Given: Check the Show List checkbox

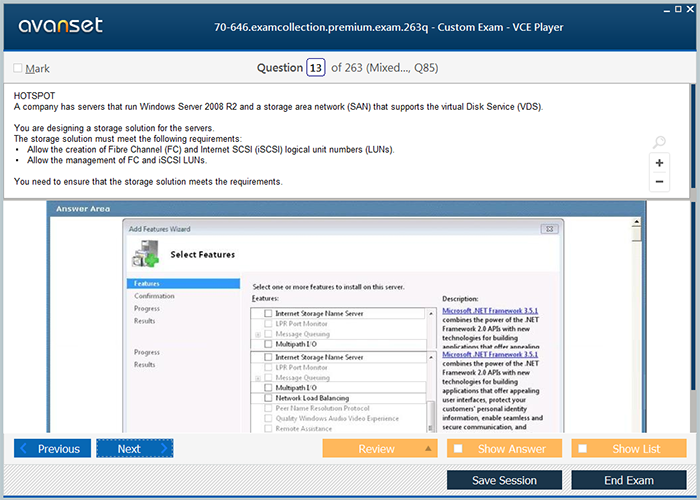Looking at the screenshot, I should 583,449.
